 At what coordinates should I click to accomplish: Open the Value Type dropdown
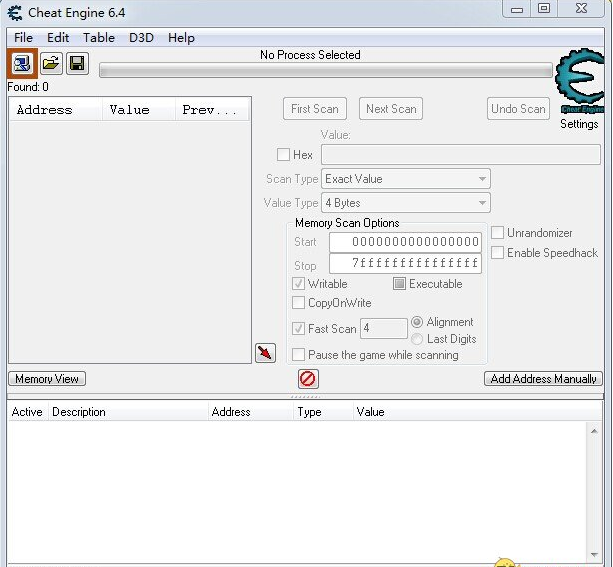[406, 203]
